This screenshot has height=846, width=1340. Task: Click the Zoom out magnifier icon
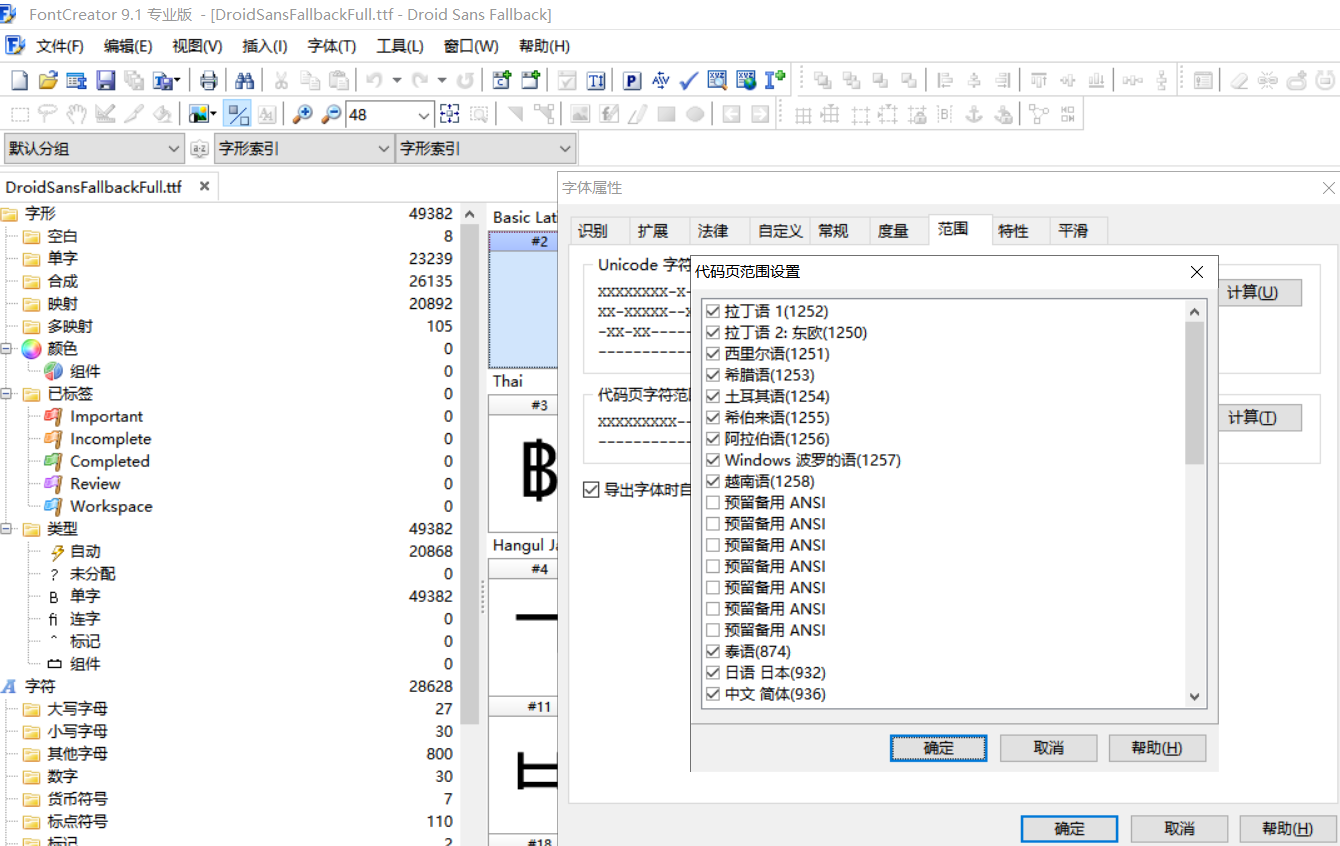click(331, 114)
